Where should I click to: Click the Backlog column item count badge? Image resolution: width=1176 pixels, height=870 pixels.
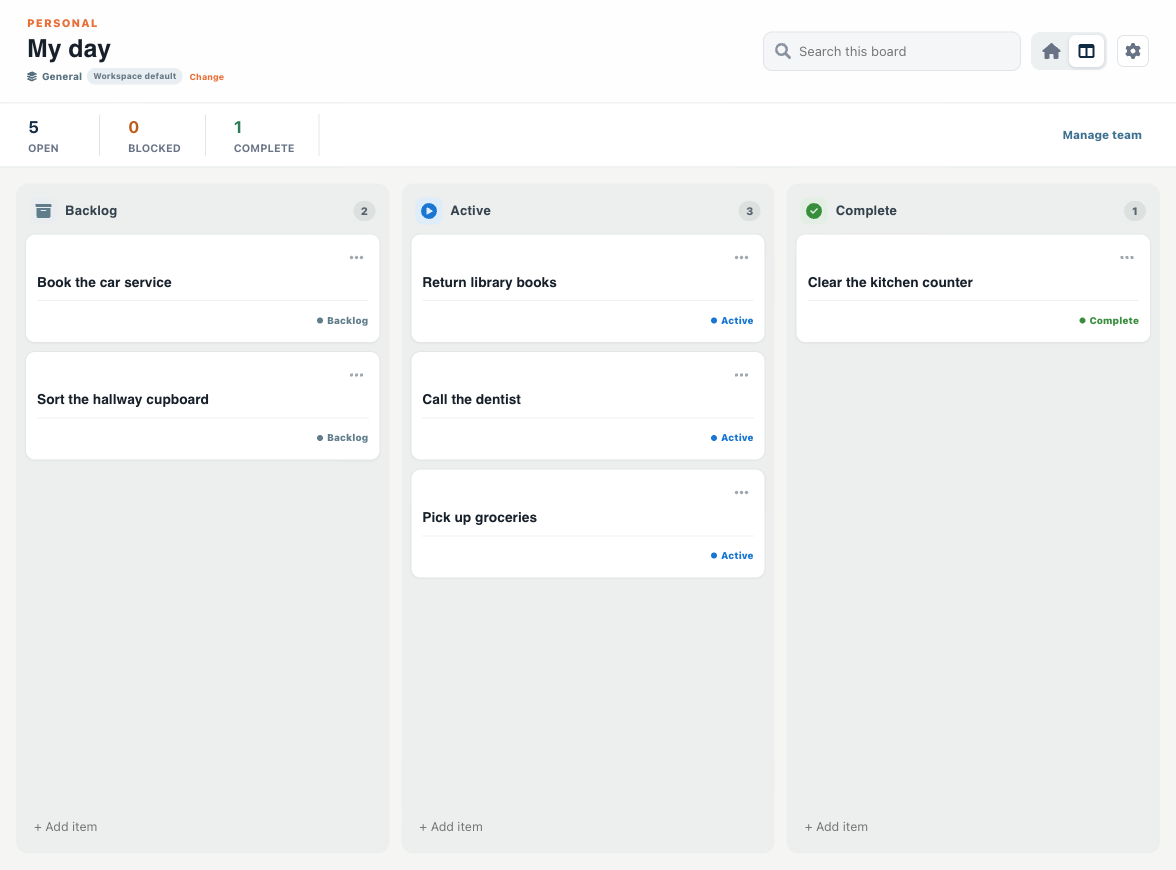(x=364, y=211)
